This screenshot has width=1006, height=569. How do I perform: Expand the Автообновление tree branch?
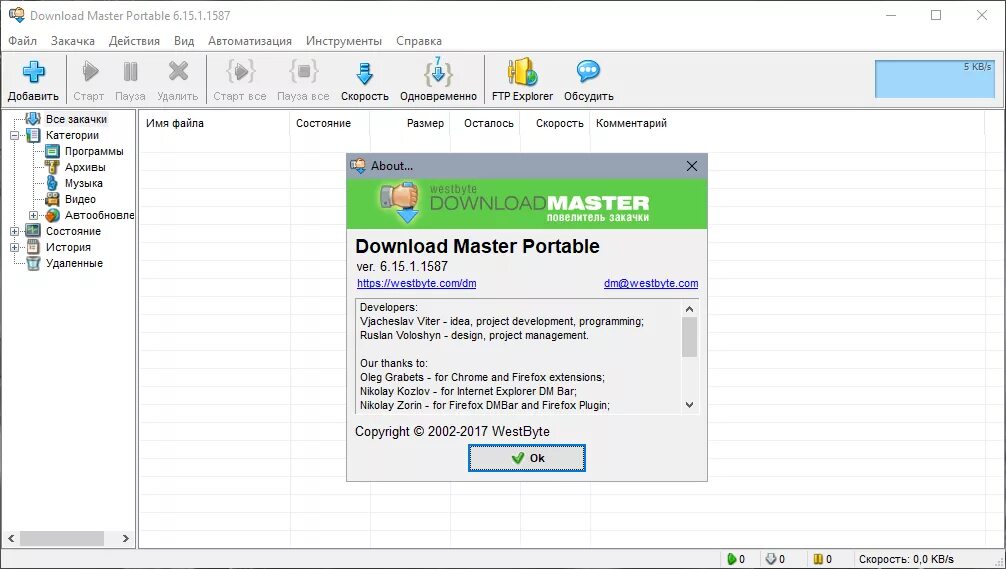pyautogui.click(x=33, y=216)
